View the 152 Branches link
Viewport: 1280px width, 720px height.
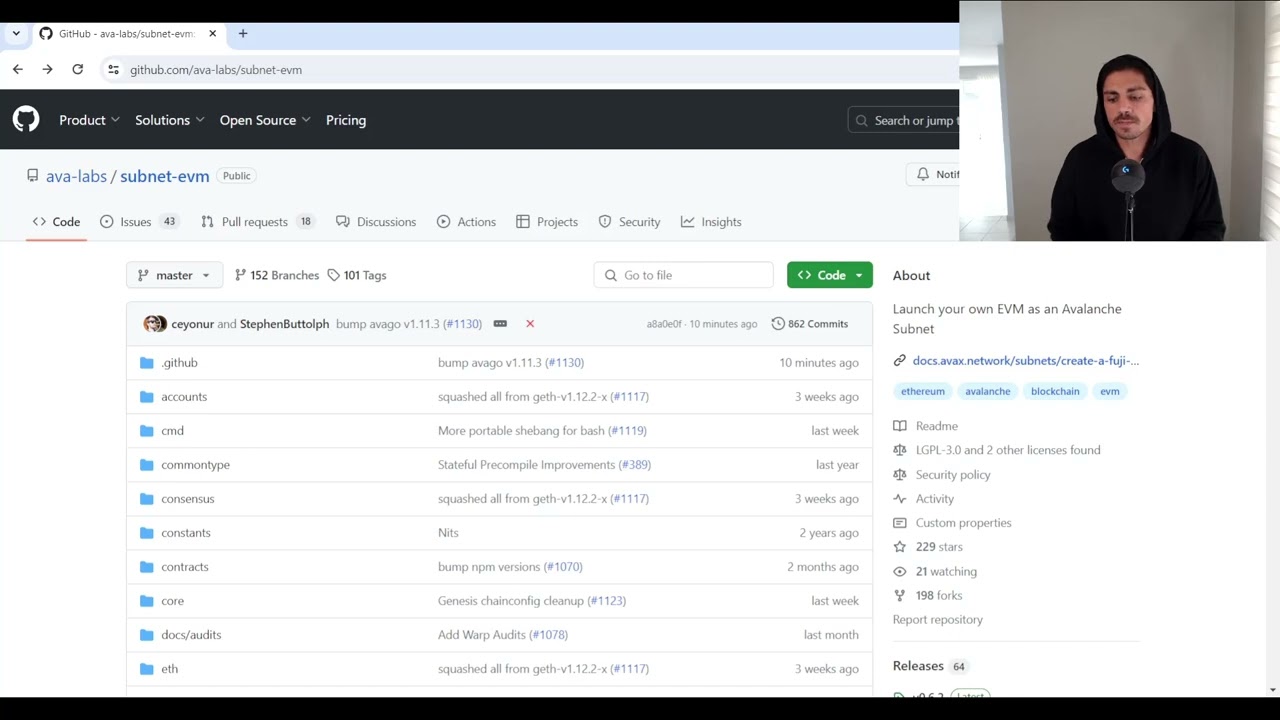point(277,275)
